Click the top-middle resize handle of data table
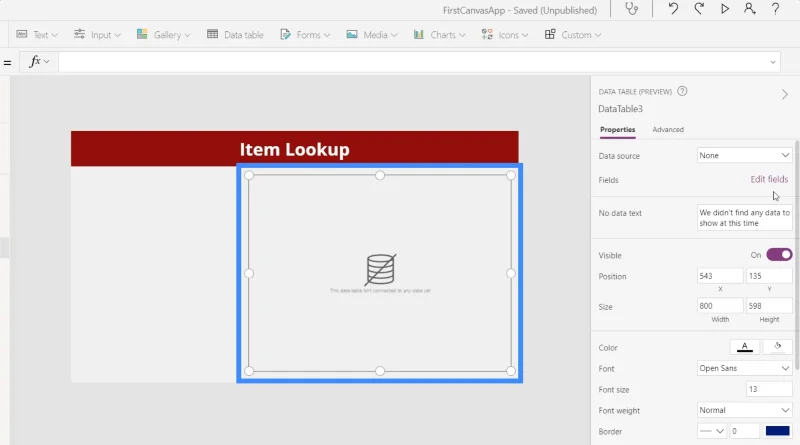 [380, 175]
